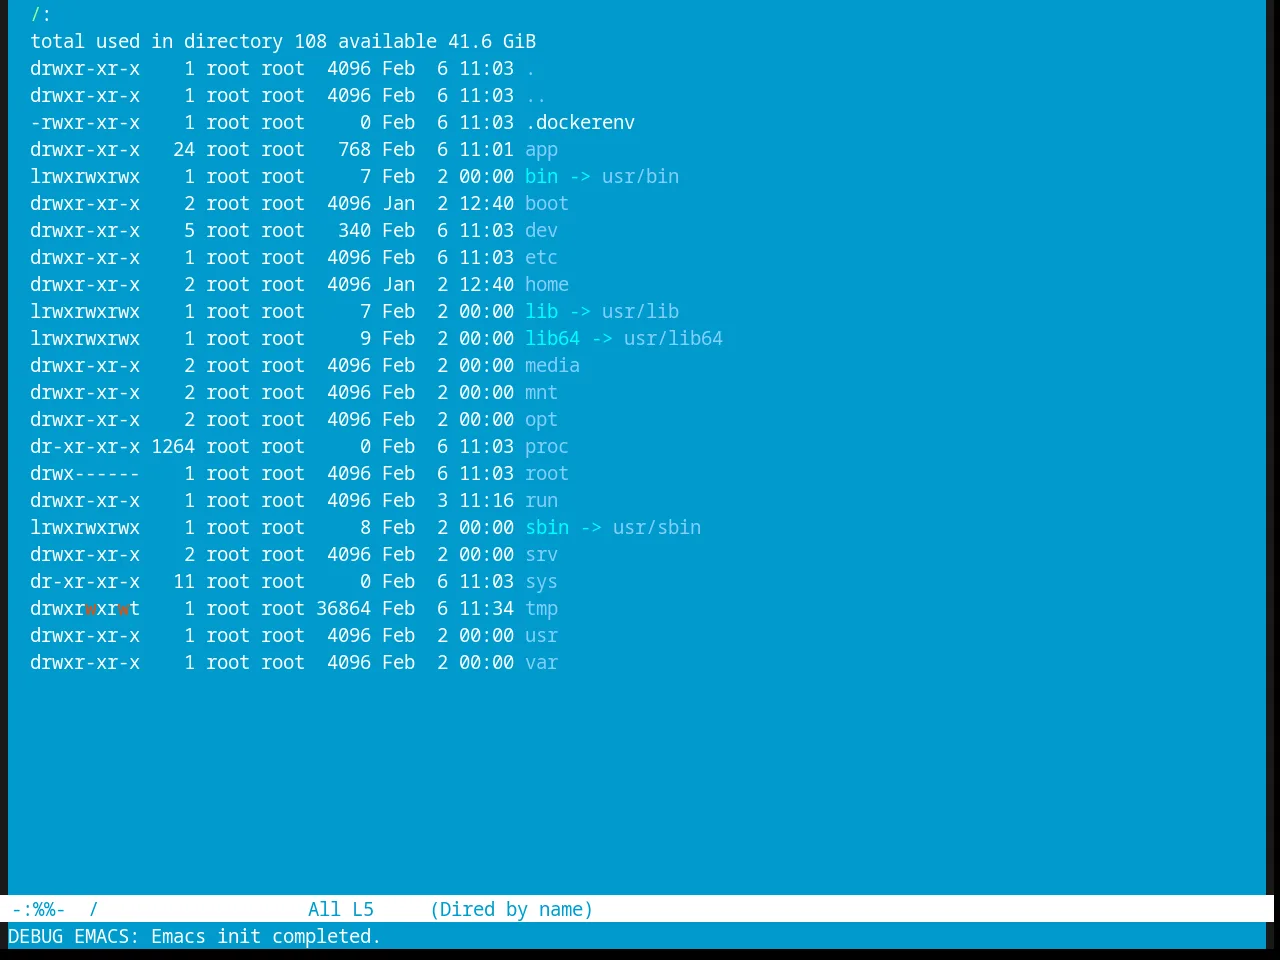The image size is (1280, 960).
Task: Click the usr/bin symlink target
Action: pos(640,176)
